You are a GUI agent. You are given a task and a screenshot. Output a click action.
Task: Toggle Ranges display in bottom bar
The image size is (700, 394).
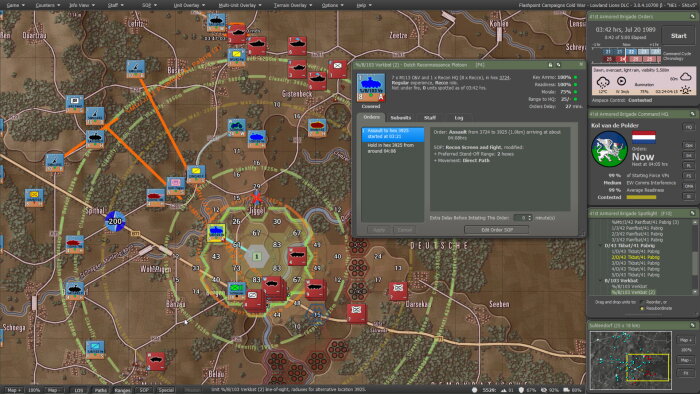pos(123,390)
